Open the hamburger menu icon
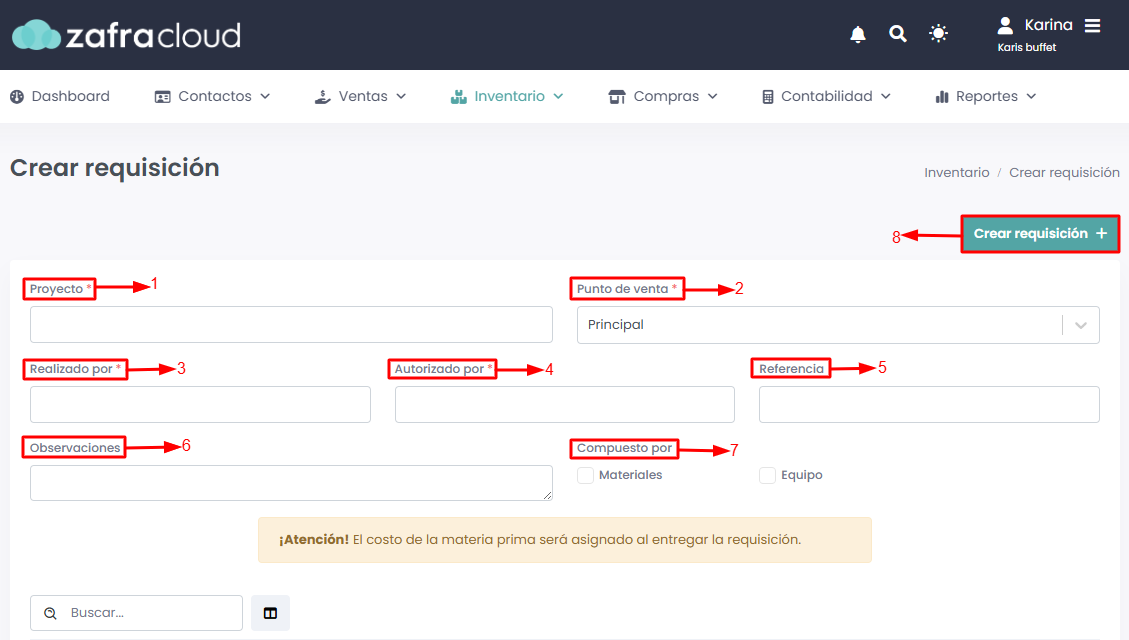 click(1092, 26)
